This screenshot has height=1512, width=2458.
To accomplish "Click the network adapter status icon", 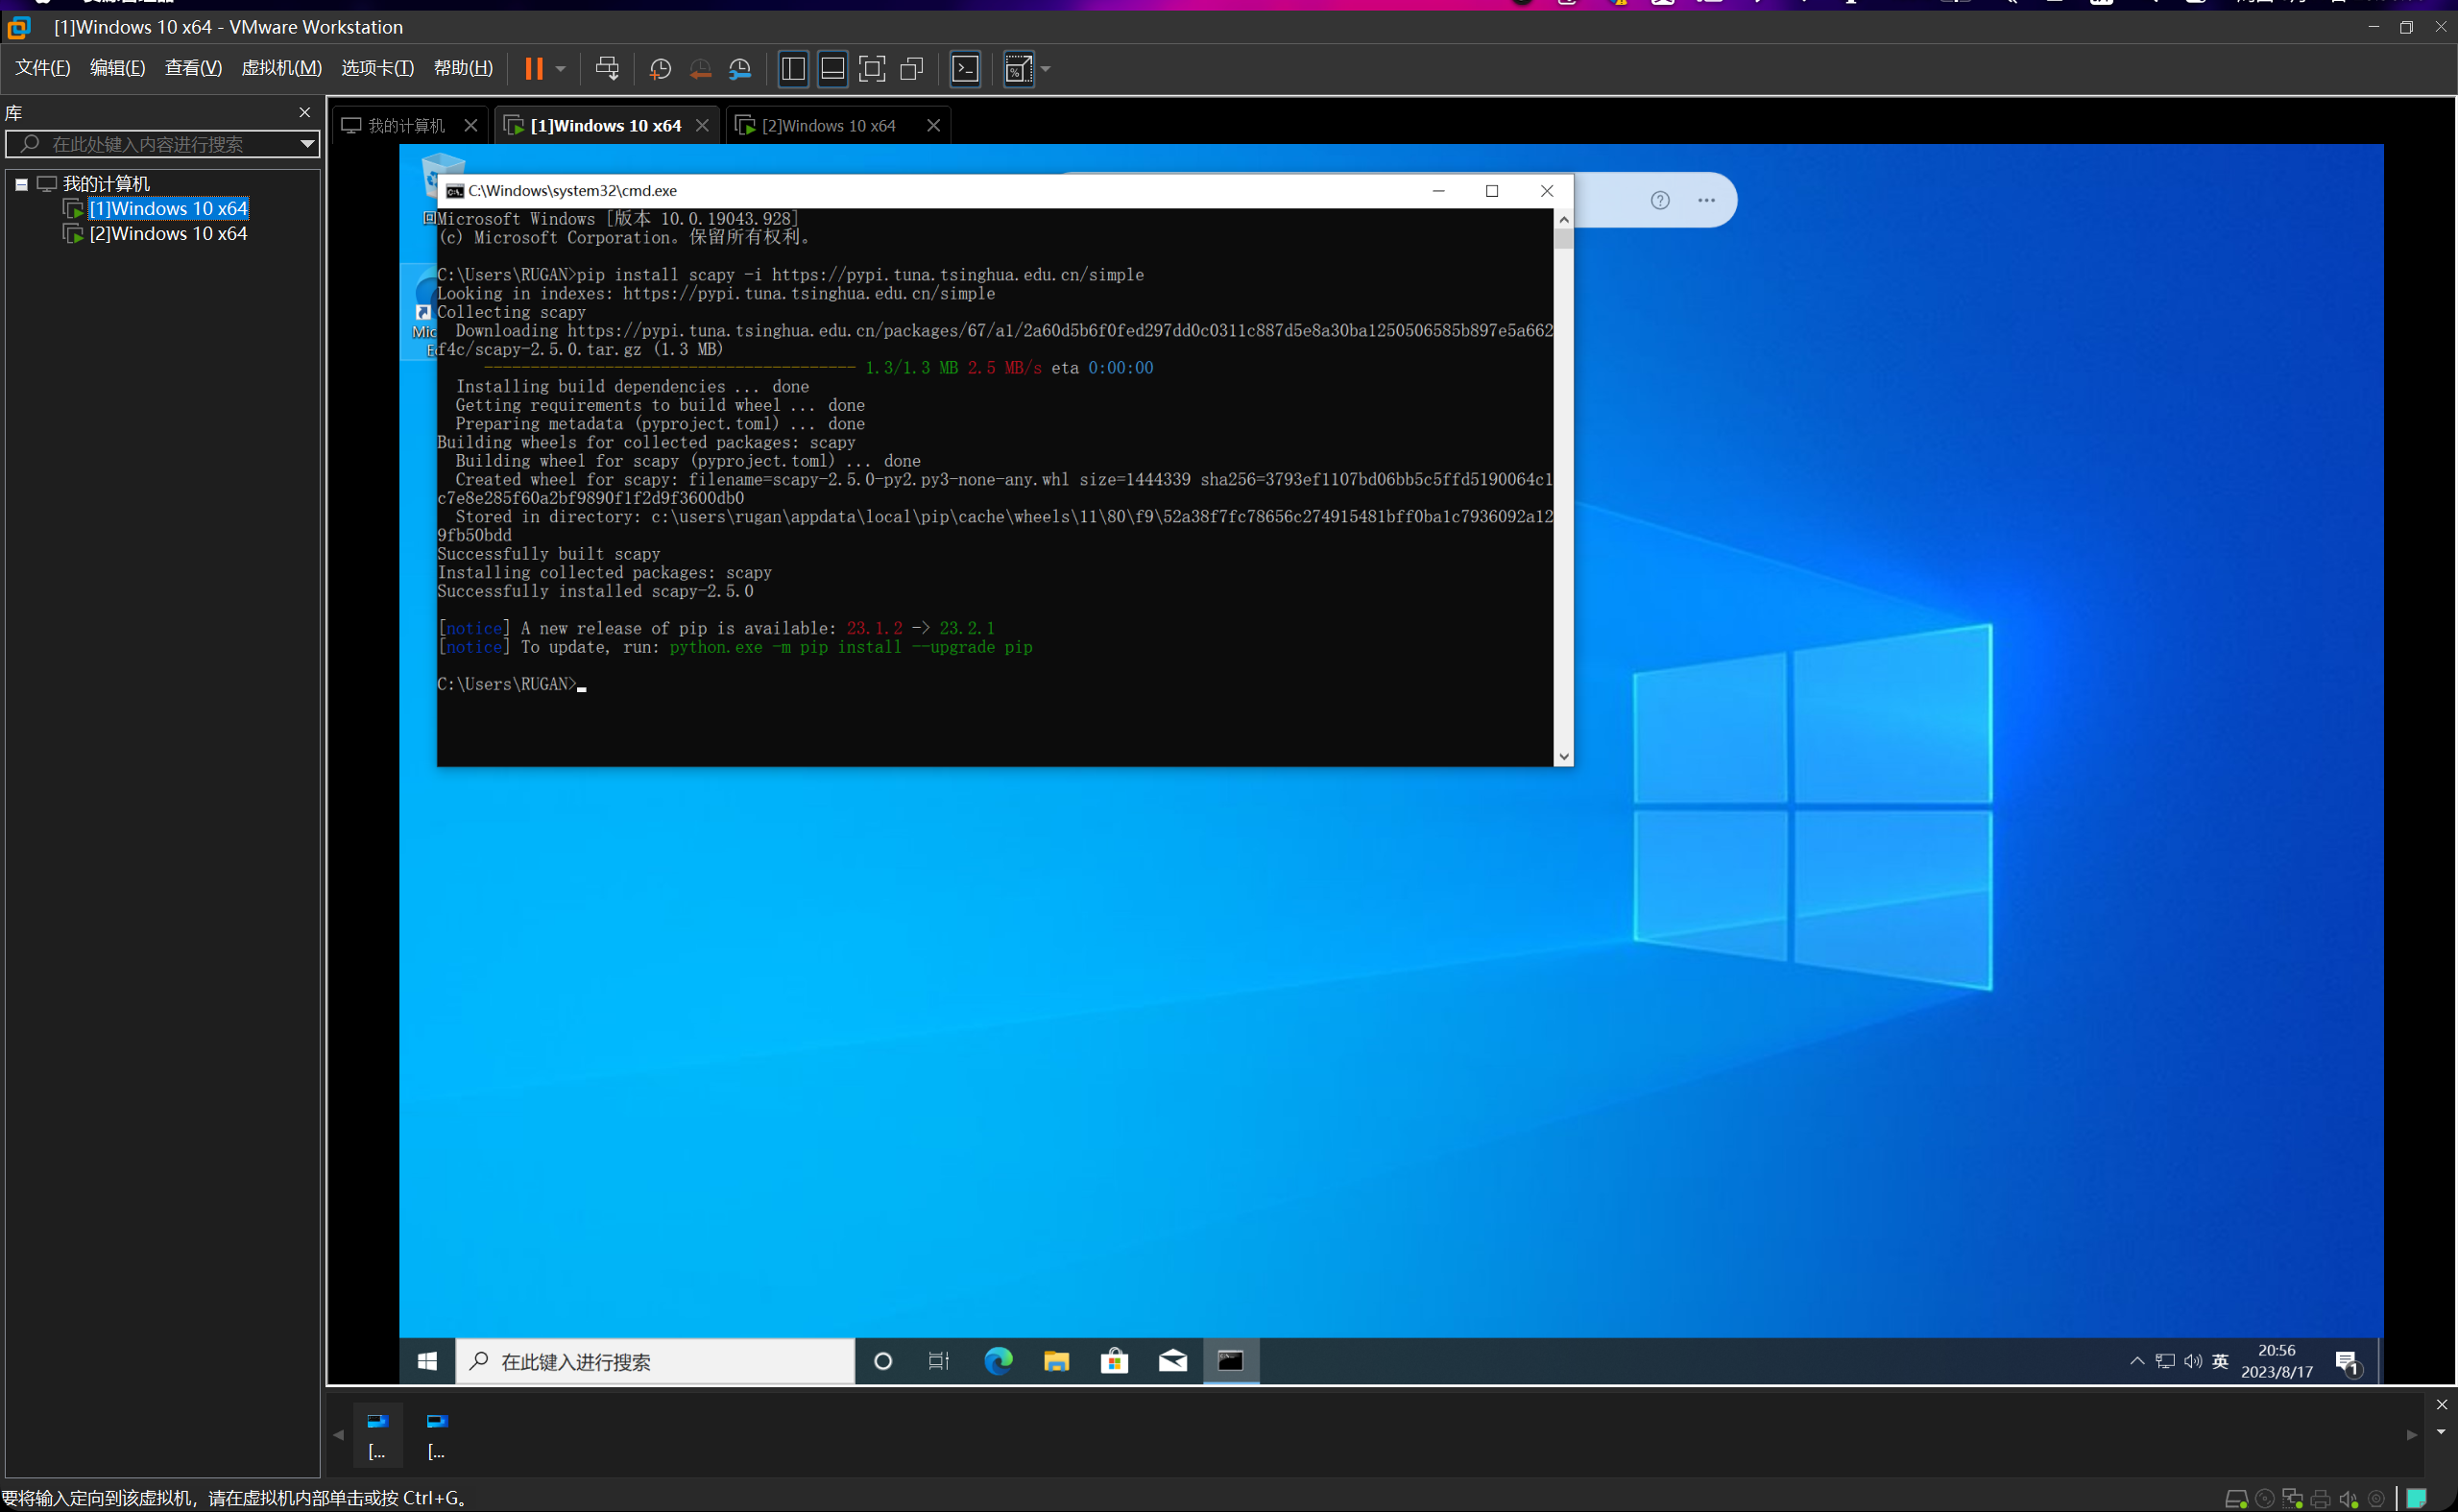I will click(x=2293, y=1499).
